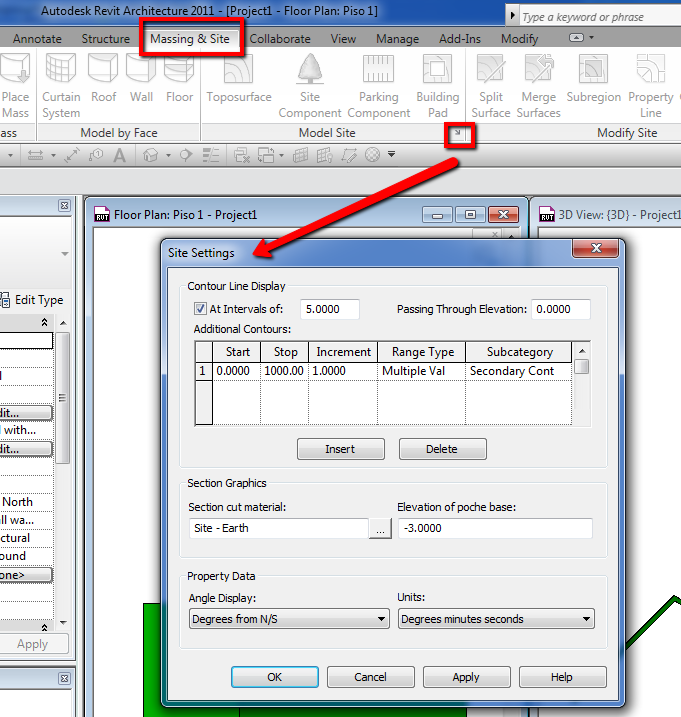This screenshot has height=717, width=681.
Task: Open the Customize Quick Access Toolbar dropdown
Action: click(x=391, y=154)
